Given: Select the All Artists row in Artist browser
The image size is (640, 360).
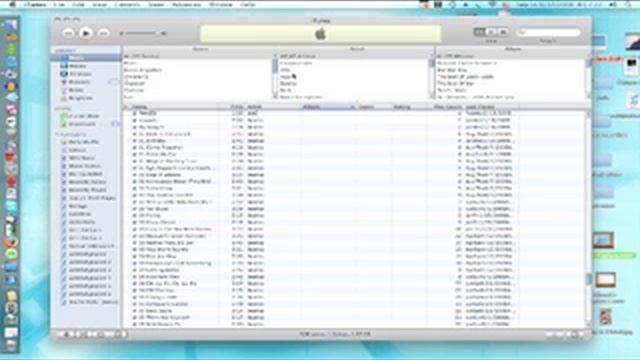Looking at the screenshot, I should click(x=354, y=56).
